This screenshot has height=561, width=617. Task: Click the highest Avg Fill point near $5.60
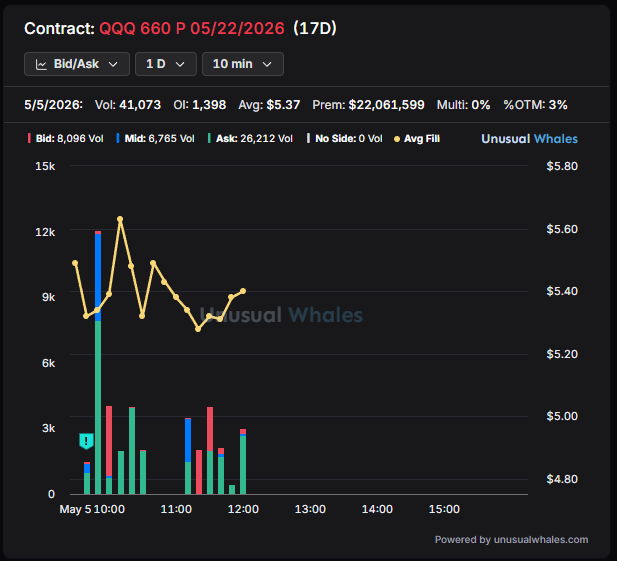point(120,219)
